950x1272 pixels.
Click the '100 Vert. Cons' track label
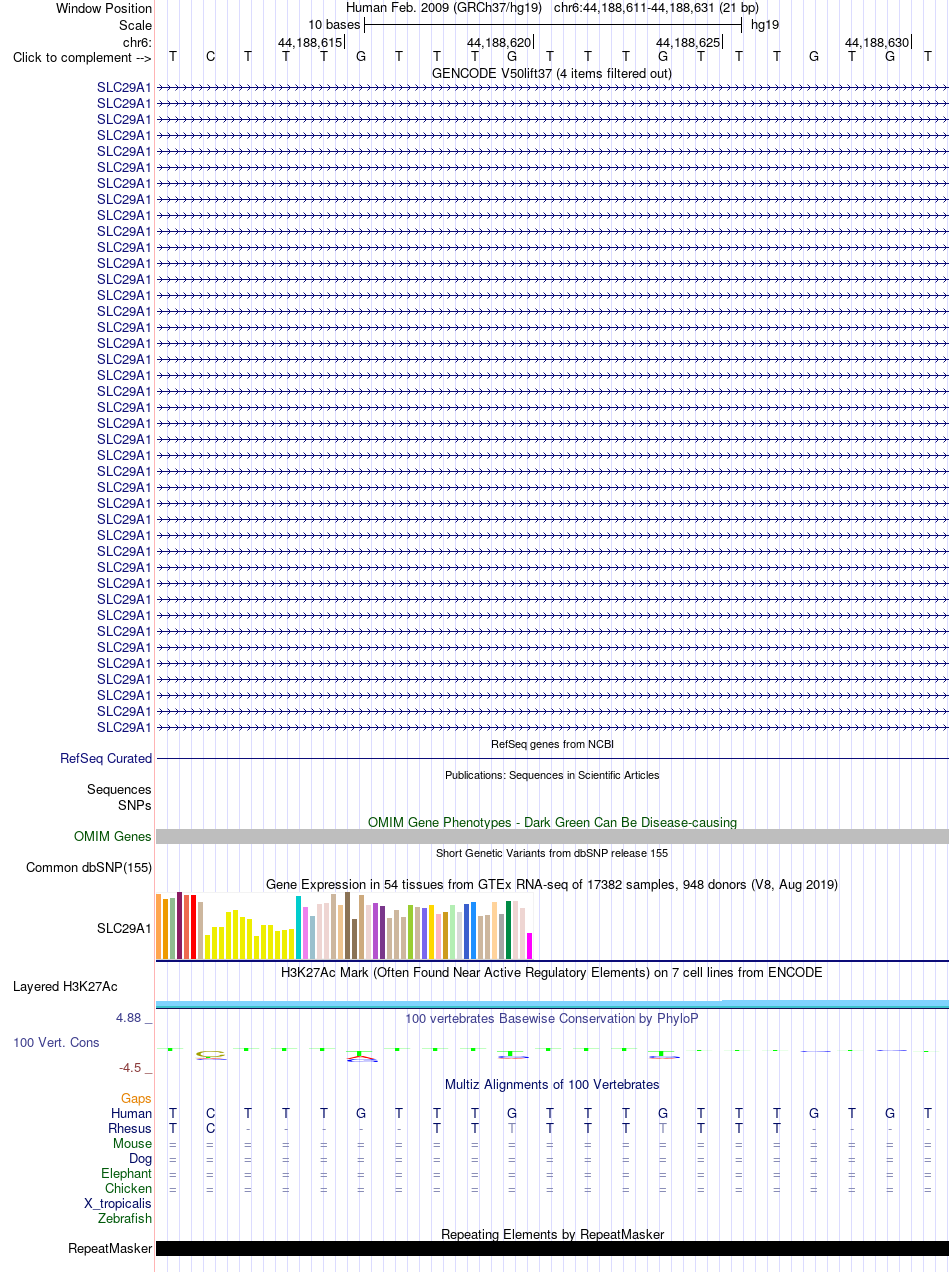56,1042
